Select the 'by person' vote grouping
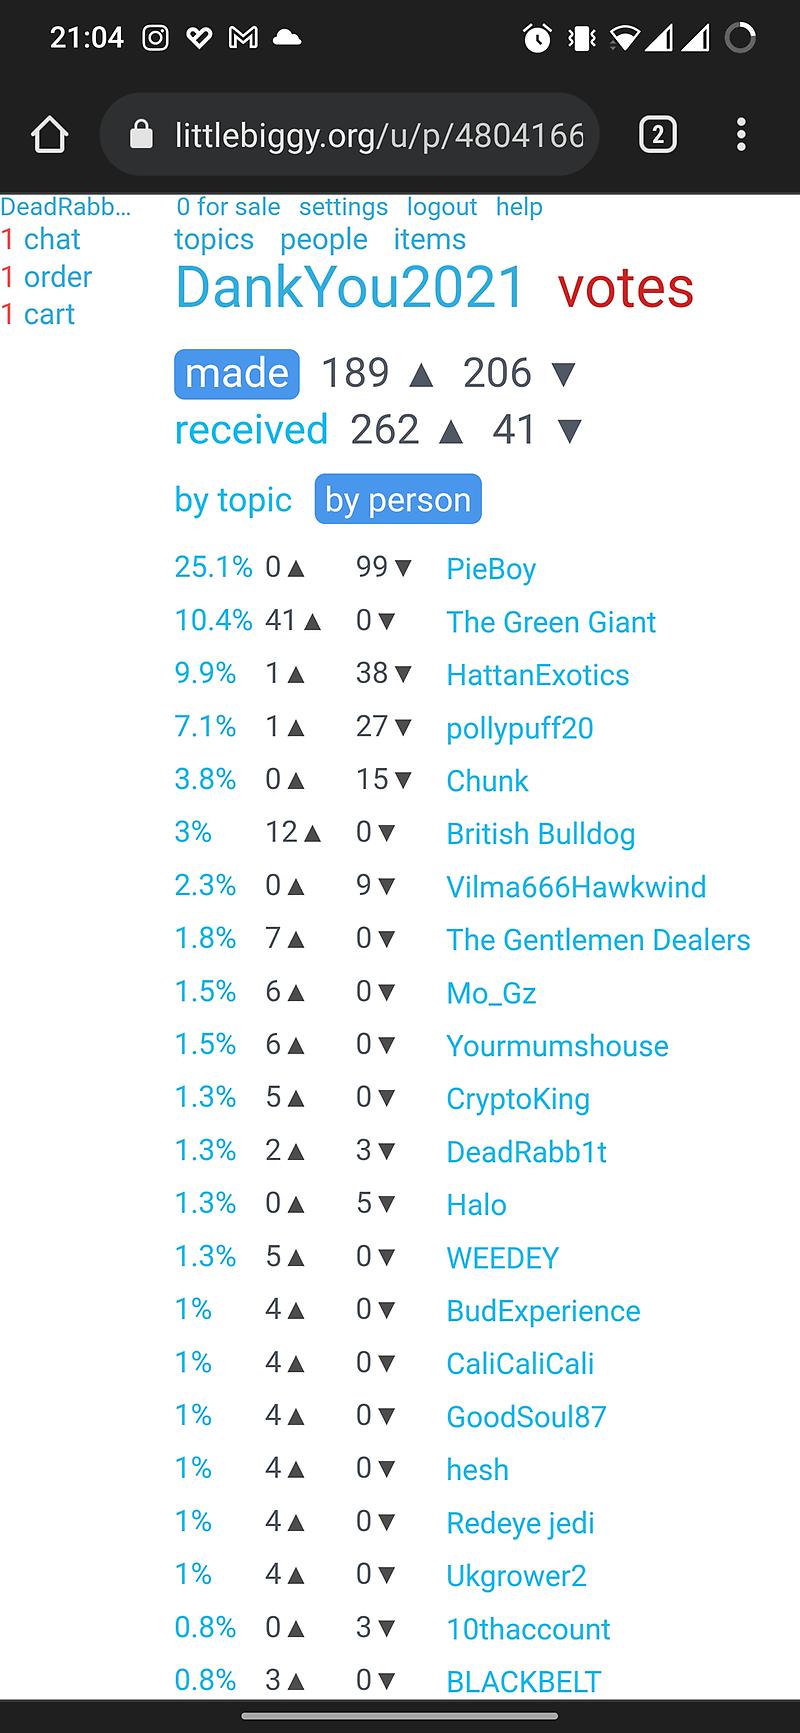800x1733 pixels. [x=398, y=500]
